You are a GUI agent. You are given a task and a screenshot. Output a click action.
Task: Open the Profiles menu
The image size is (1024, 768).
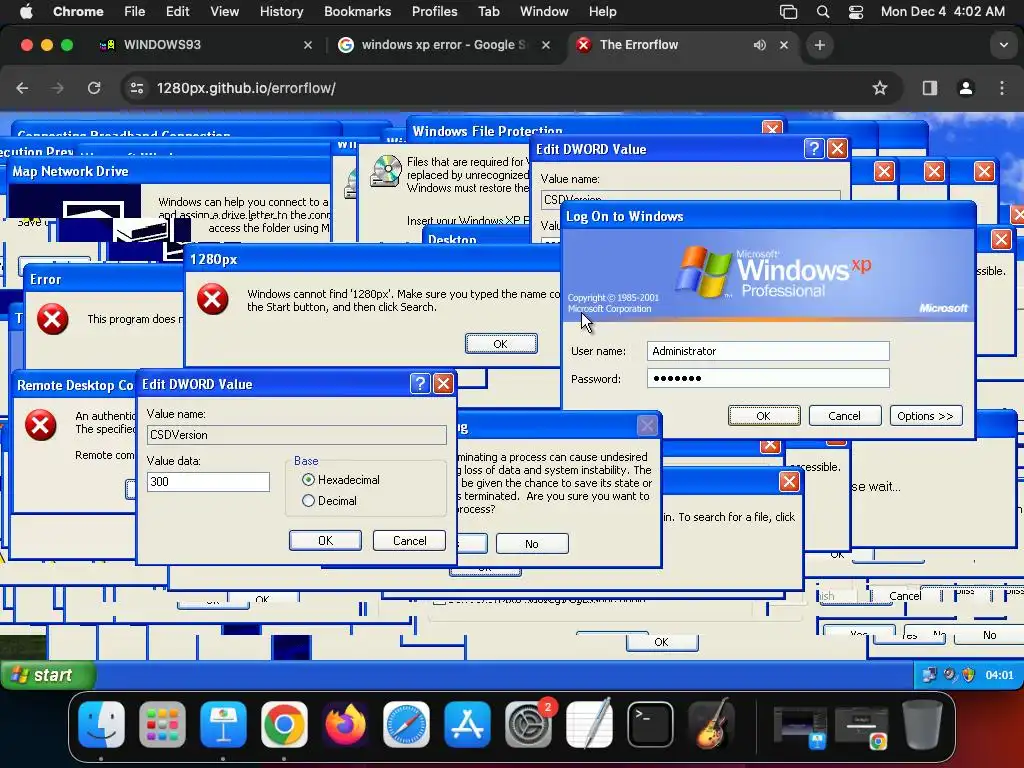[x=434, y=12]
